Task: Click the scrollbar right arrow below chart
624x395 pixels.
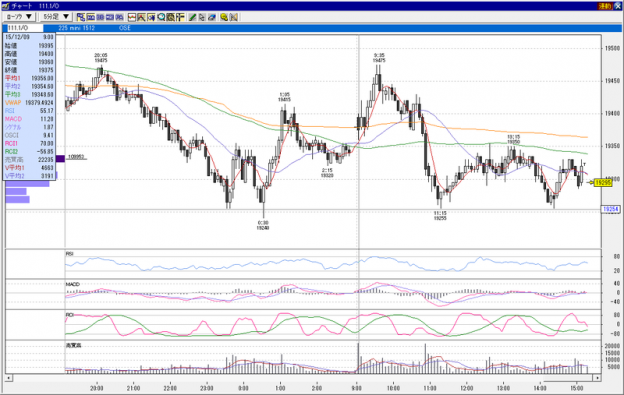Action: [597, 377]
